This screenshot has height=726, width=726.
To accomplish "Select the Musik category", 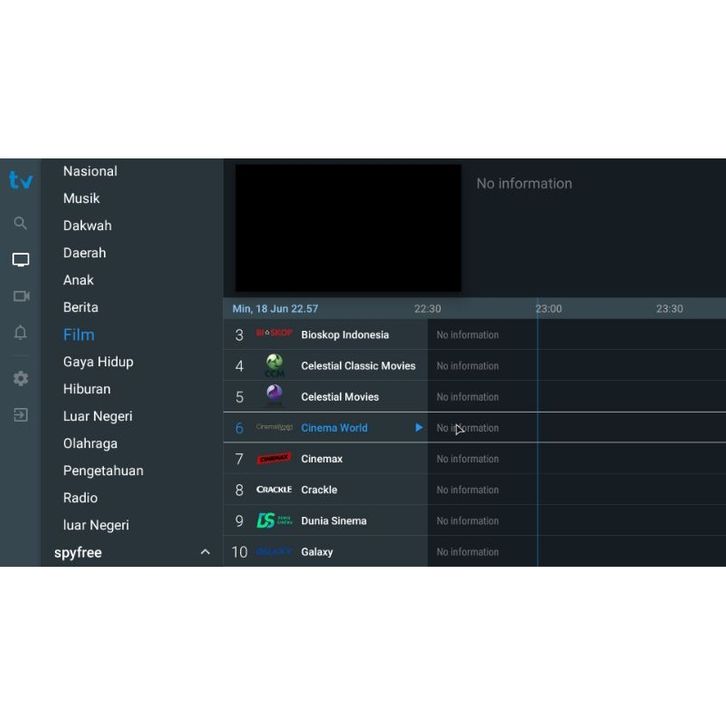I will click(81, 198).
